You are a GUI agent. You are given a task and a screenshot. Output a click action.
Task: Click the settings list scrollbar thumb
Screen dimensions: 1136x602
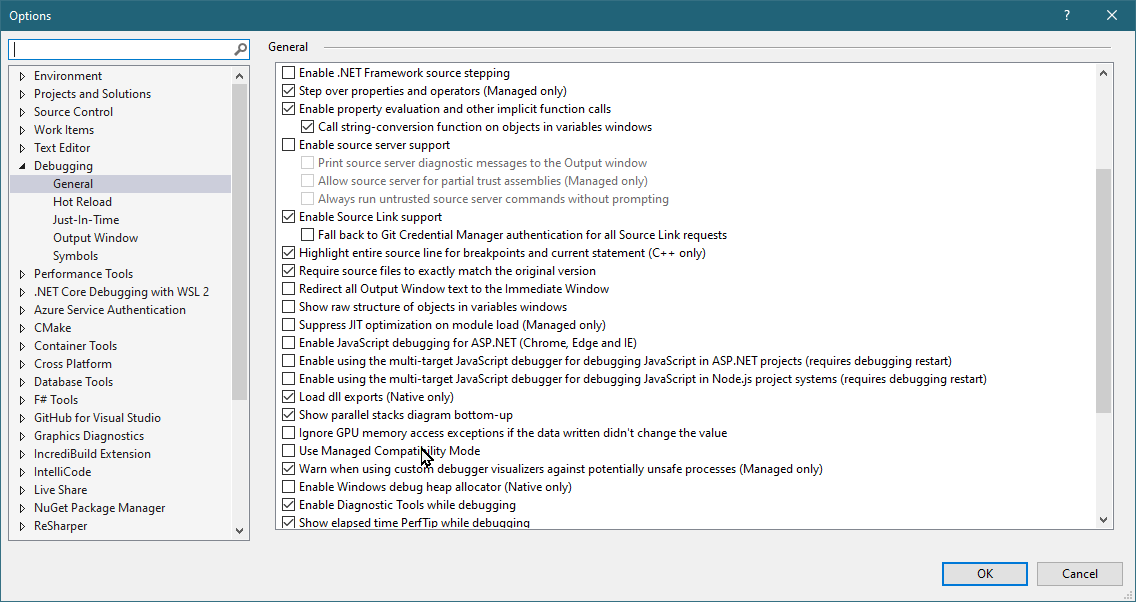(1103, 290)
